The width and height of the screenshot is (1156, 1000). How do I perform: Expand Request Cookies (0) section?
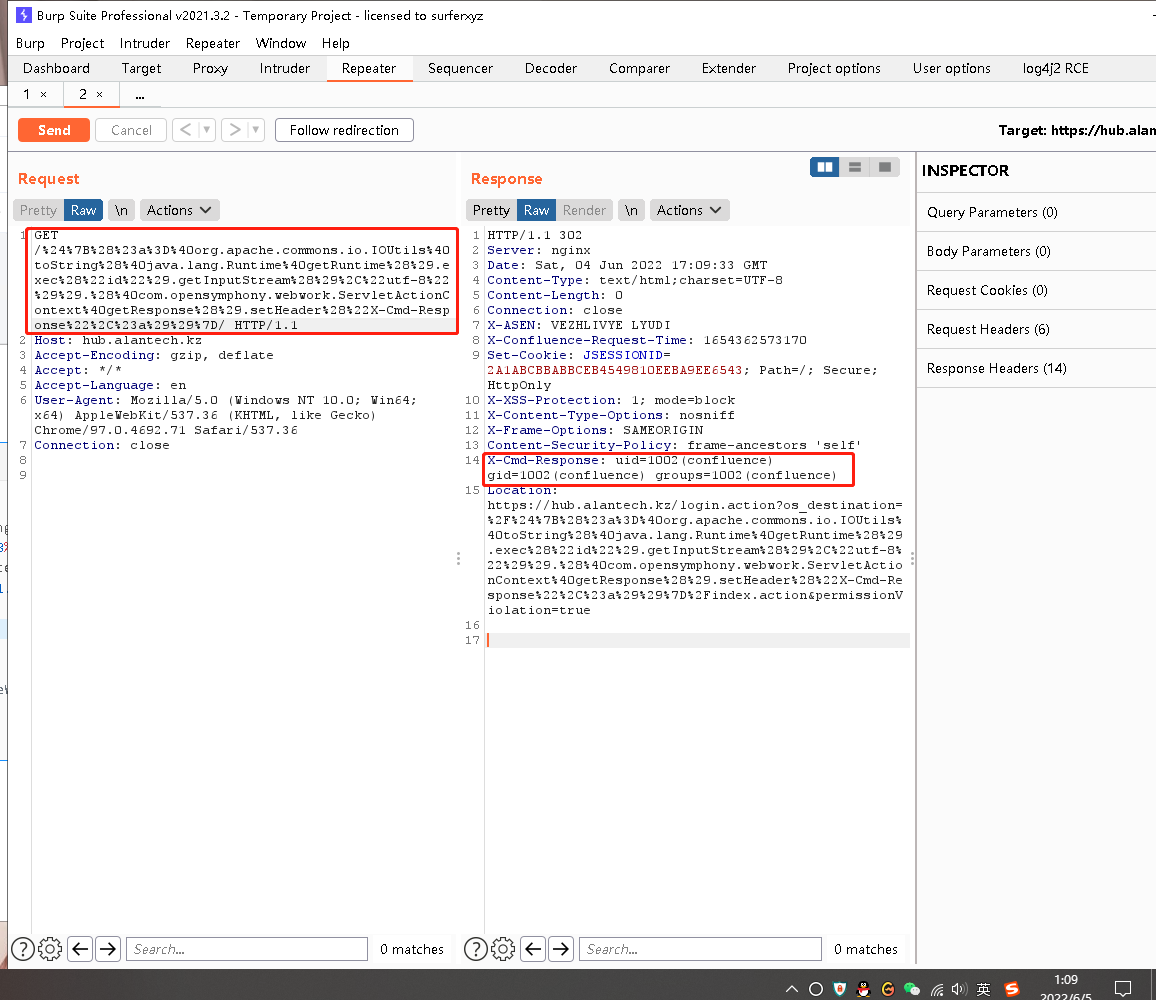(1037, 291)
